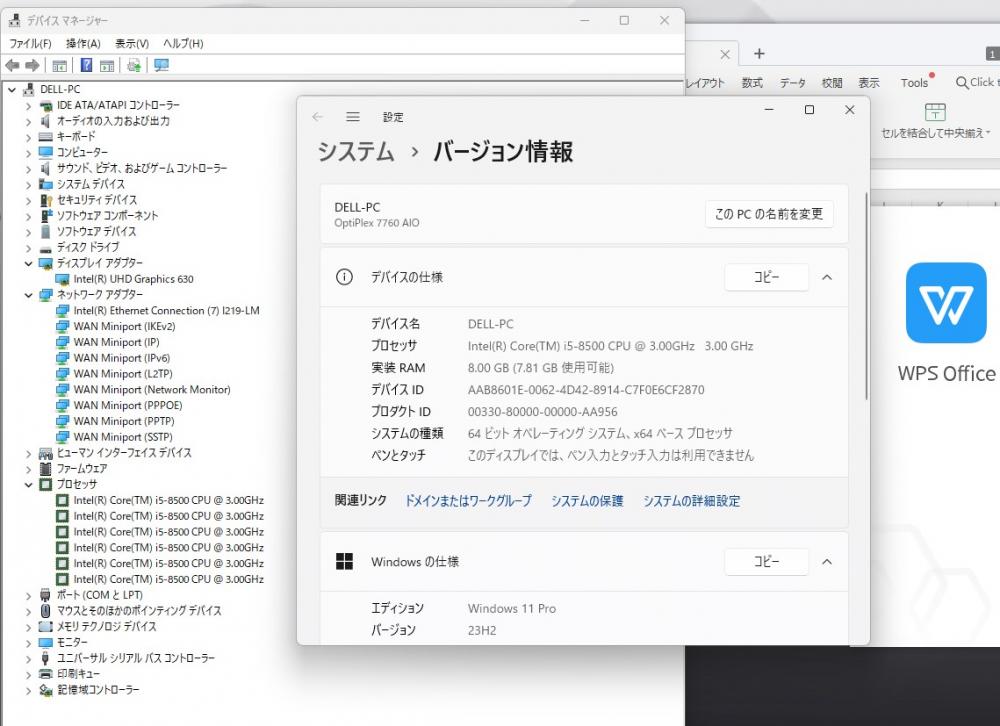
Task: Click the Back arrow in Device Manager toolbar
Action: [x=12, y=65]
